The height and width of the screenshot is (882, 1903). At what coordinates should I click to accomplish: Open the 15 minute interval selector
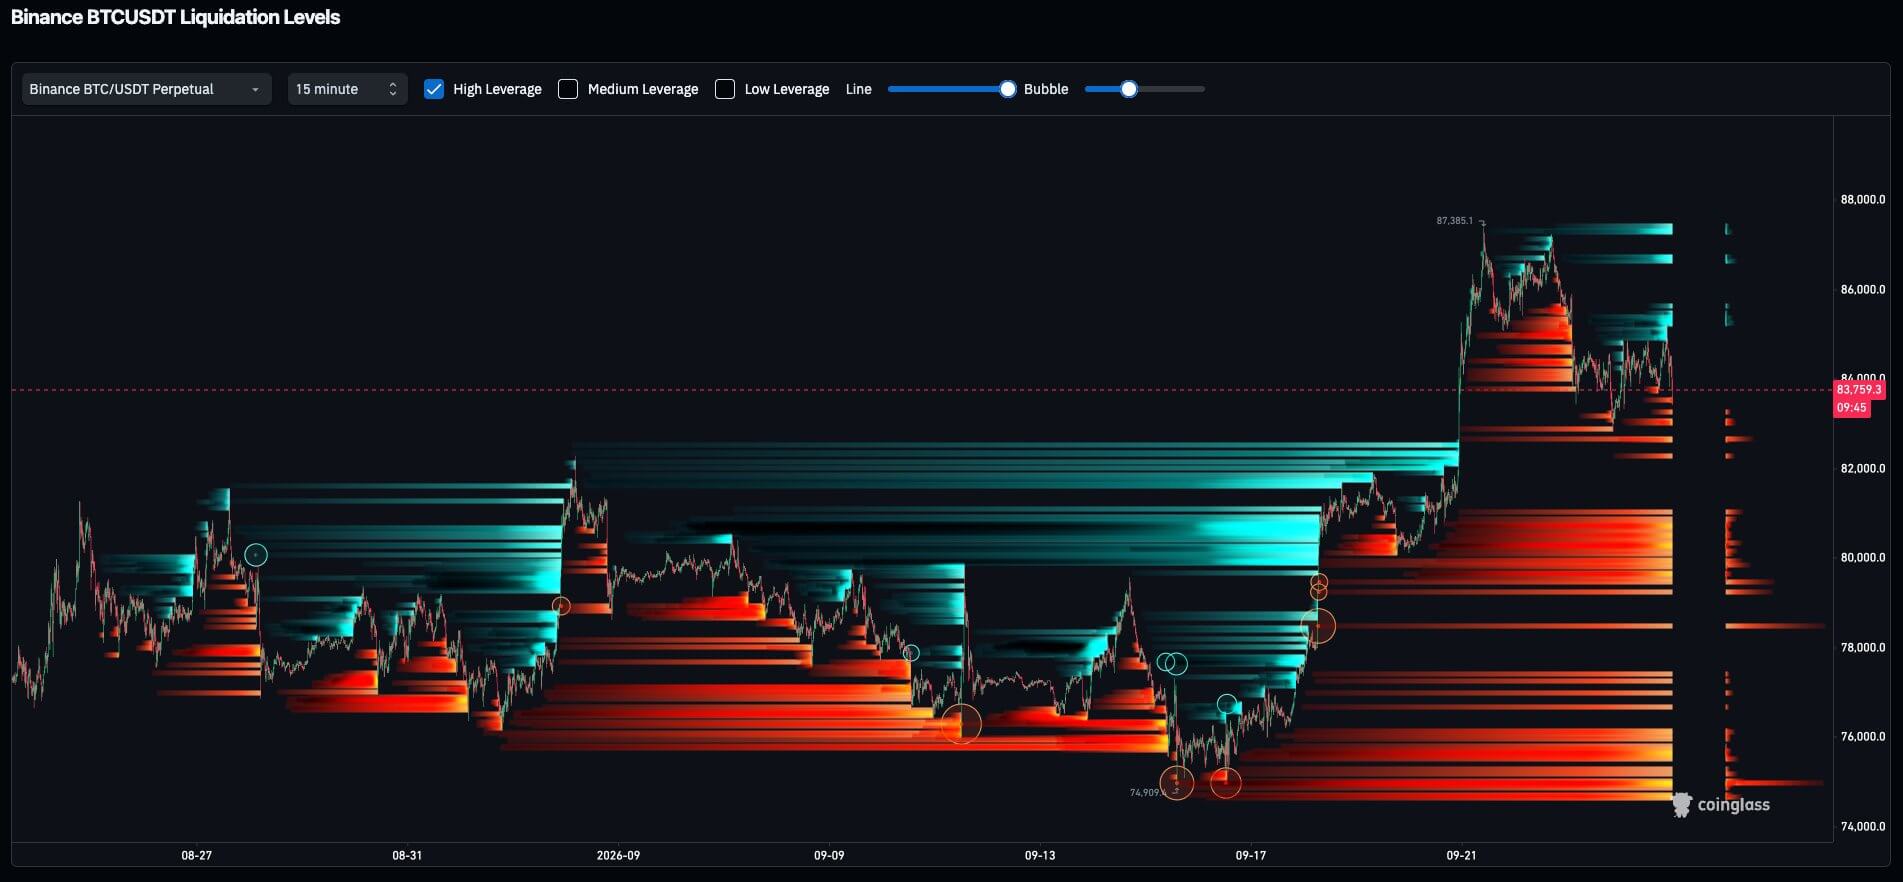(347, 89)
